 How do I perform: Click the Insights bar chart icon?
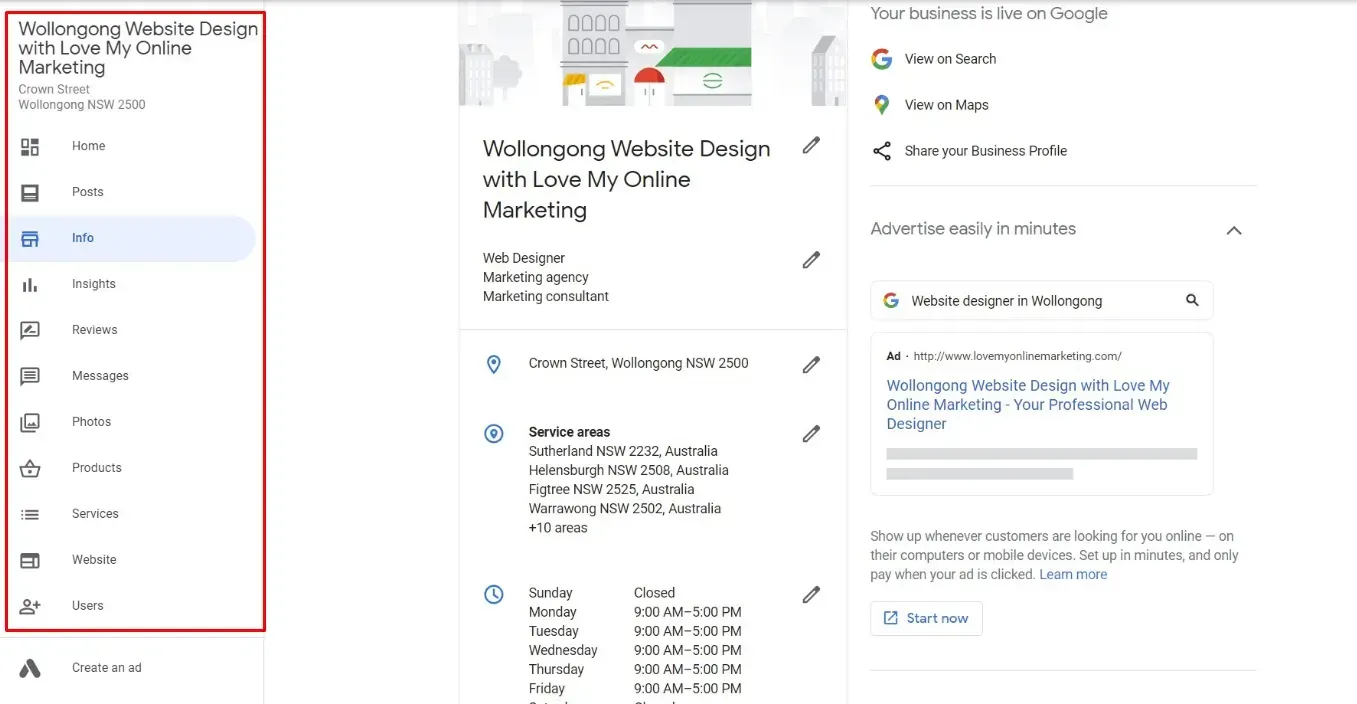pos(30,285)
